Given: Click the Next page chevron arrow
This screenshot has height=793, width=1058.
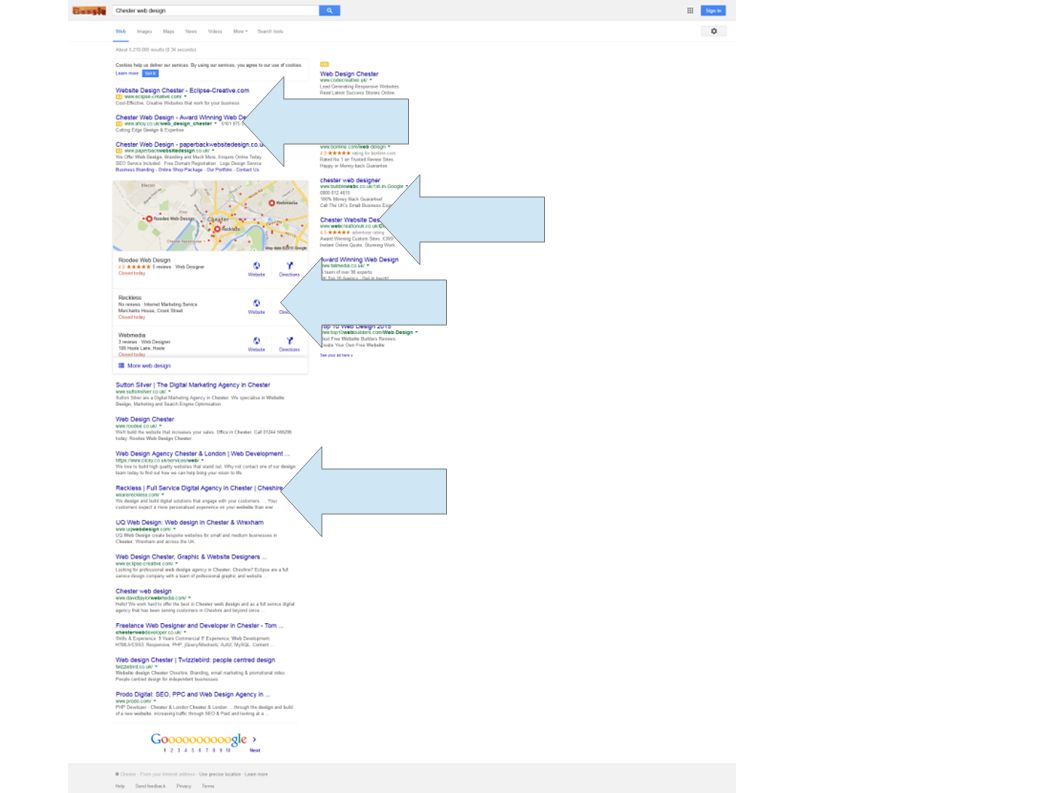Looking at the screenshot, I should coord(254,739).
